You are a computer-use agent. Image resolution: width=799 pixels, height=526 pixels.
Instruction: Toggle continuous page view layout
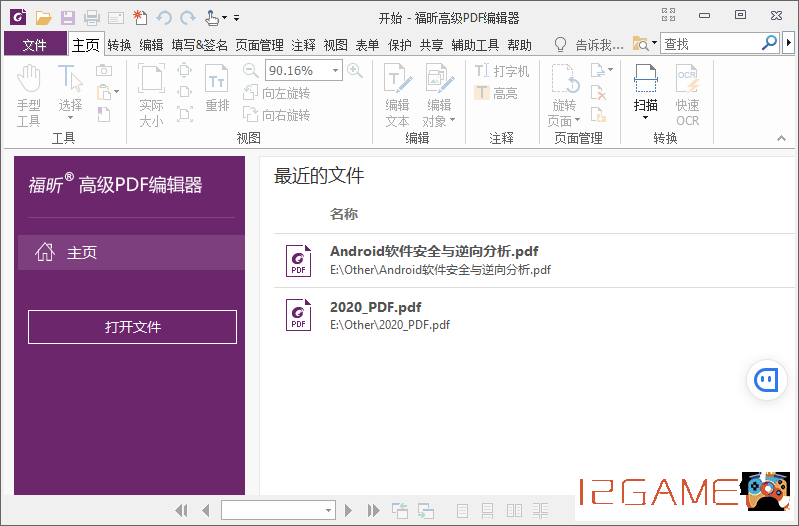click(x=487, y=510)
